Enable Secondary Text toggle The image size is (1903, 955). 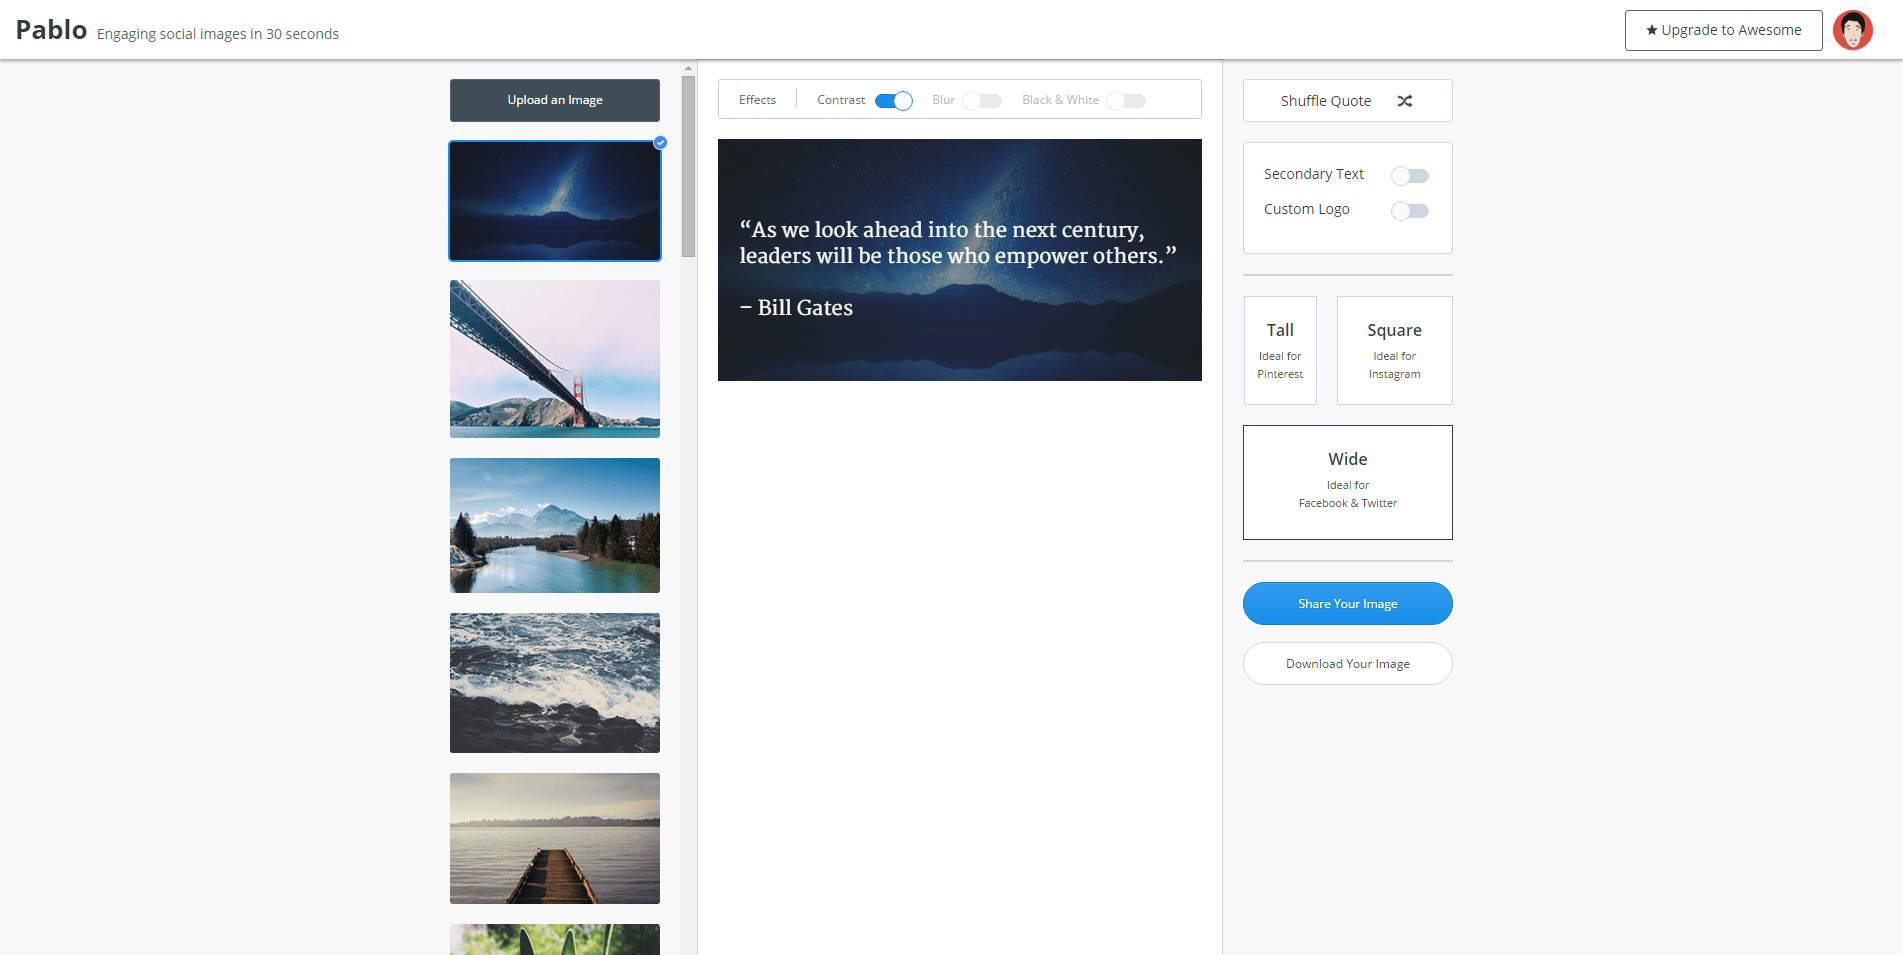tap(1410, 176)
